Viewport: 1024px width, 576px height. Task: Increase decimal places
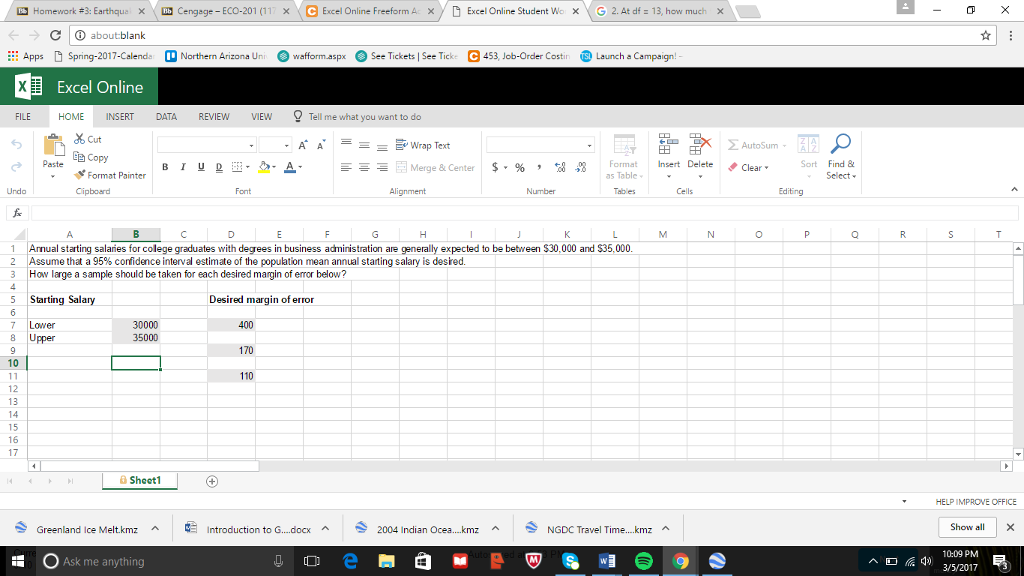coord(560,166)
